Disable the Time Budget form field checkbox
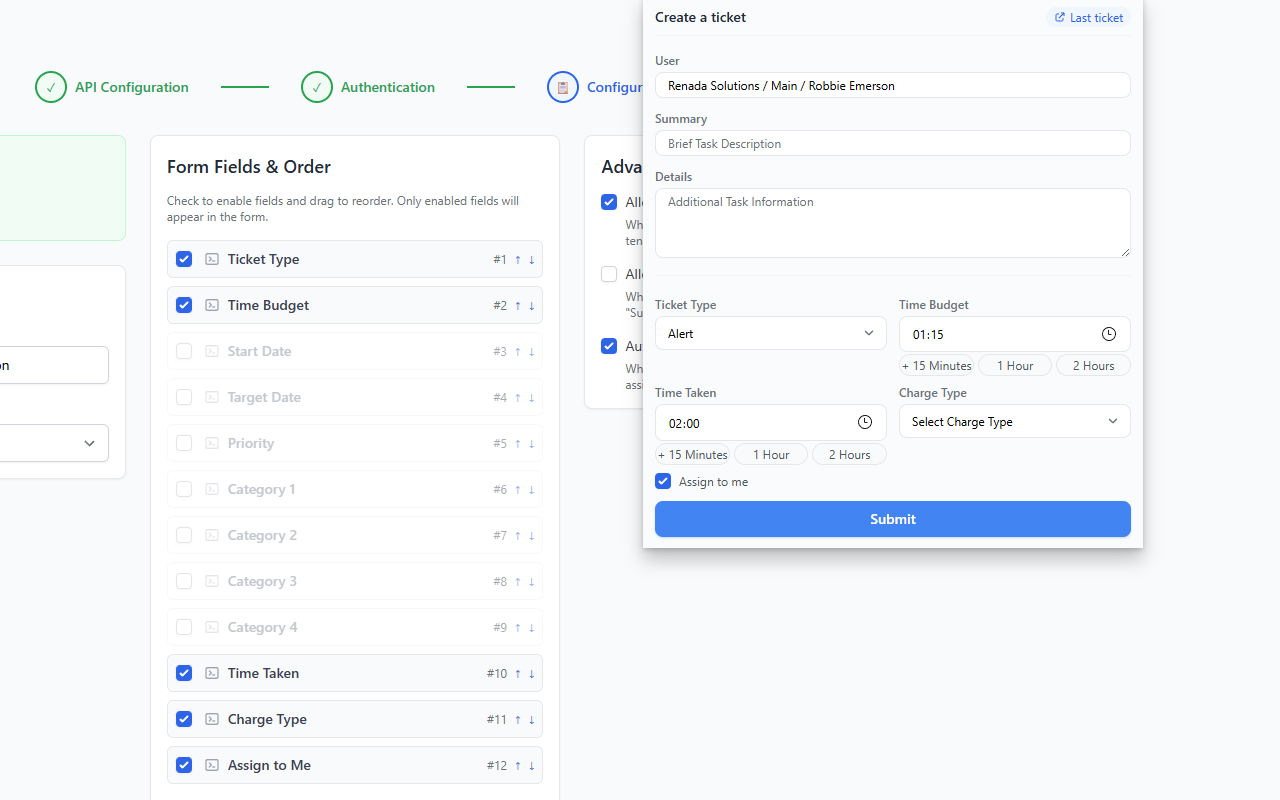This screenshot has width=1280, height=800. (184, 305)
